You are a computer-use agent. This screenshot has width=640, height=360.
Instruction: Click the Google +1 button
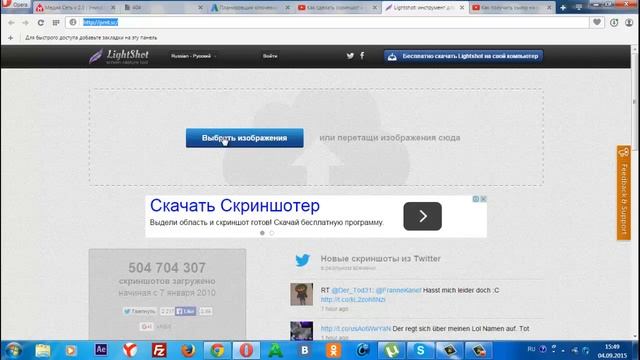pyautogui.click(x=147, y=327)
